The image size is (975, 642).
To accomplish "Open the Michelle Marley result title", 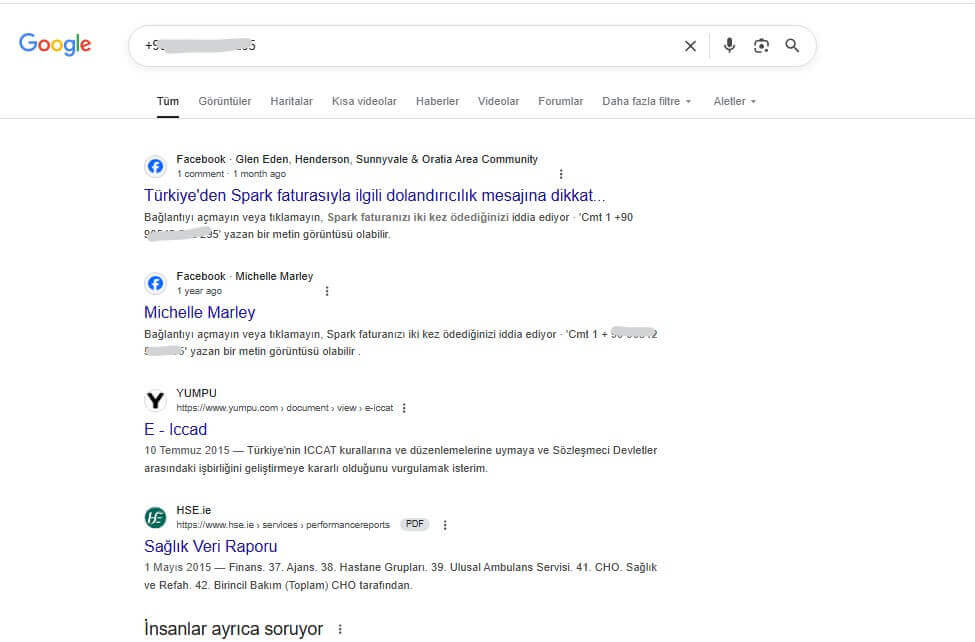I will click(200, 312).
